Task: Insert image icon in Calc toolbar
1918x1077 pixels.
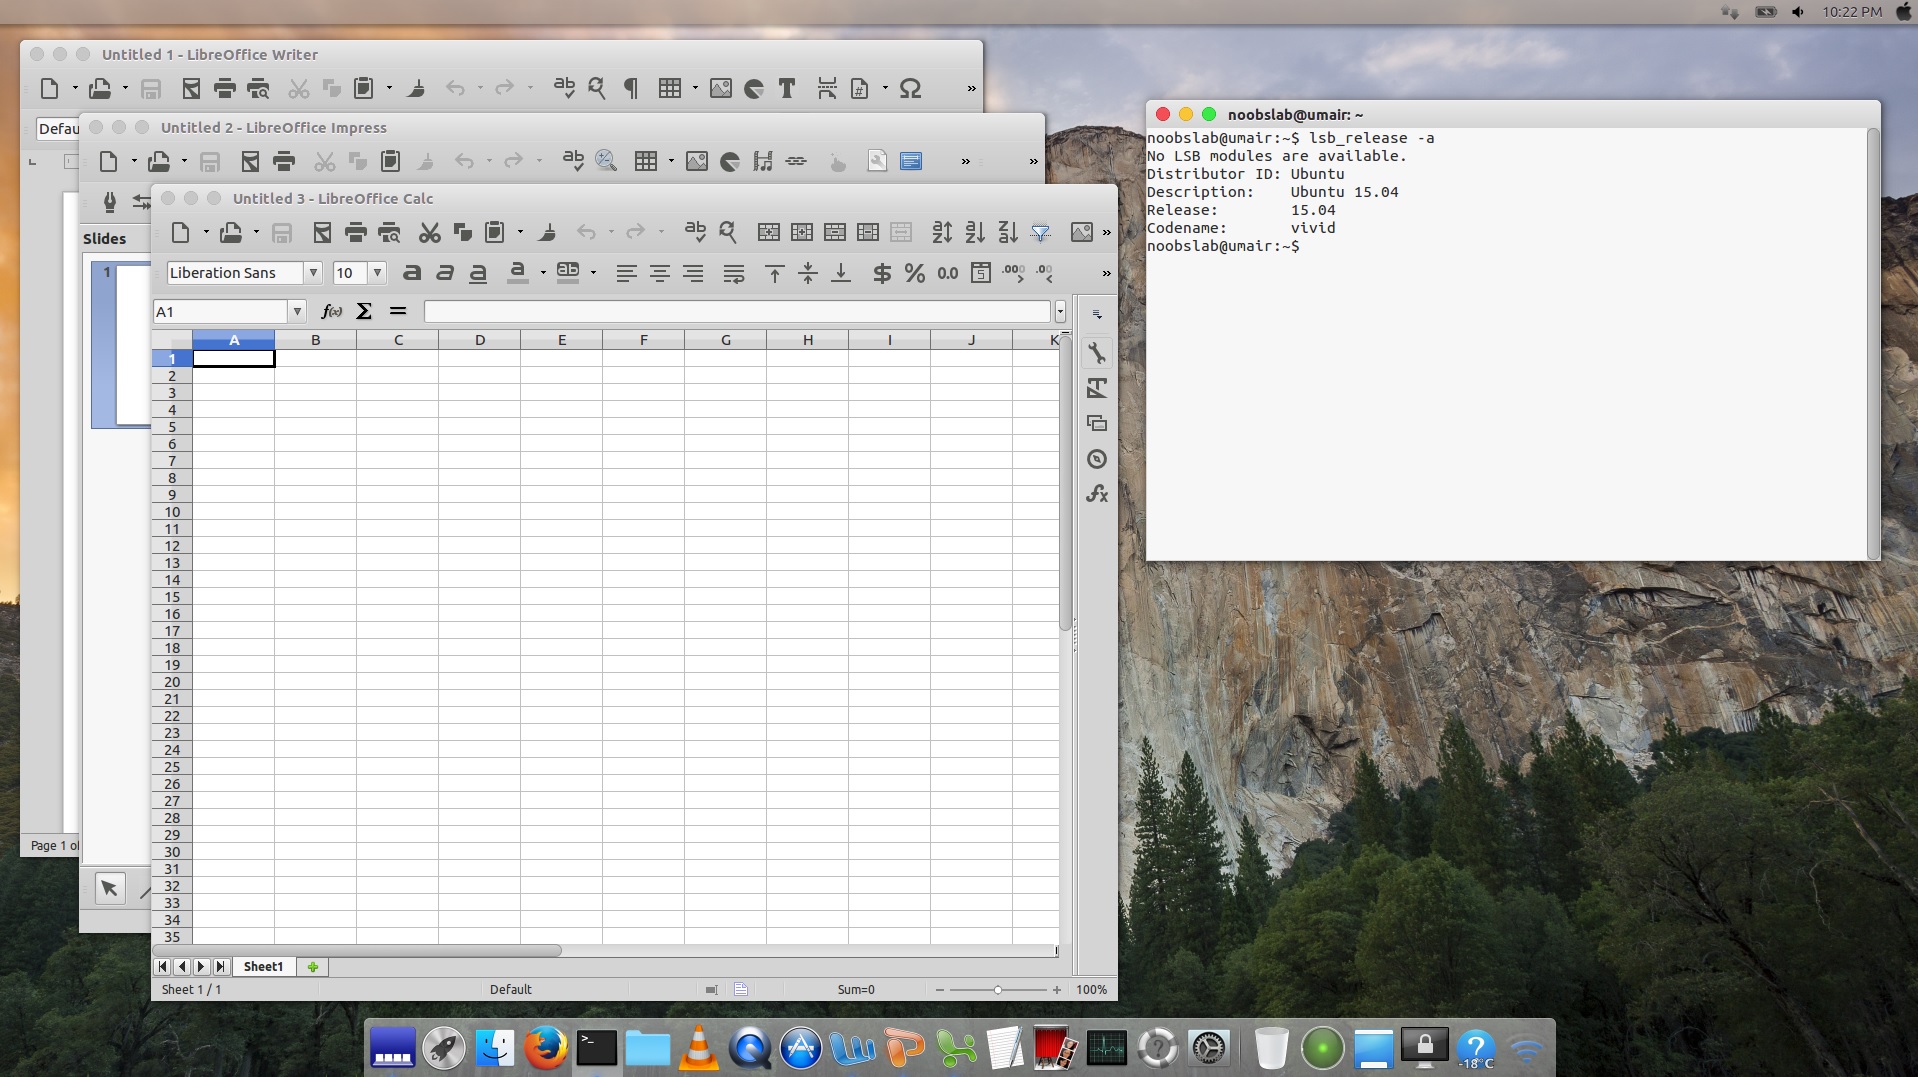Action: pyautogui.click(x=1081, y=233)
